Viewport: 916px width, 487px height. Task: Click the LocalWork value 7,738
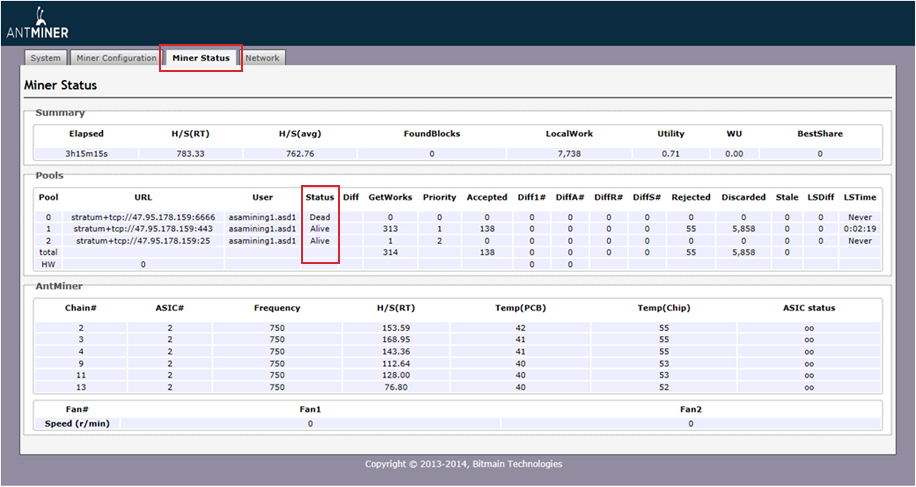coord(569,154)
